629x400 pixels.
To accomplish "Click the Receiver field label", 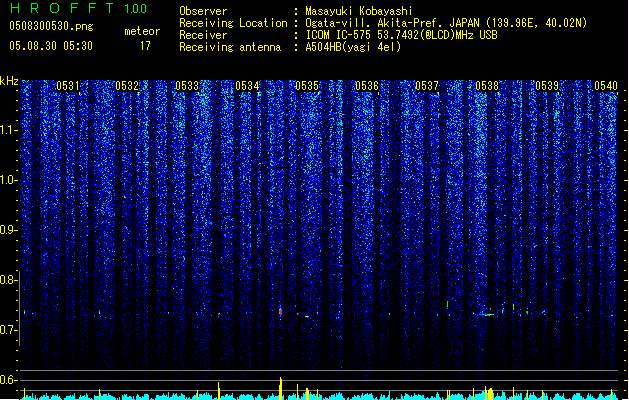I will coord(203,35).
